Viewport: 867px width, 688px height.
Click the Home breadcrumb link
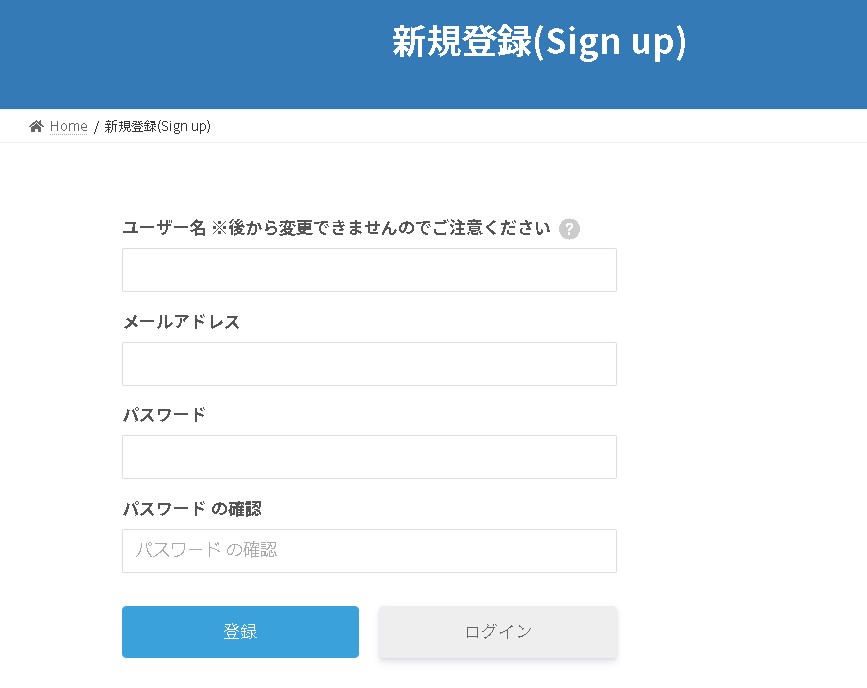[67, 126]
